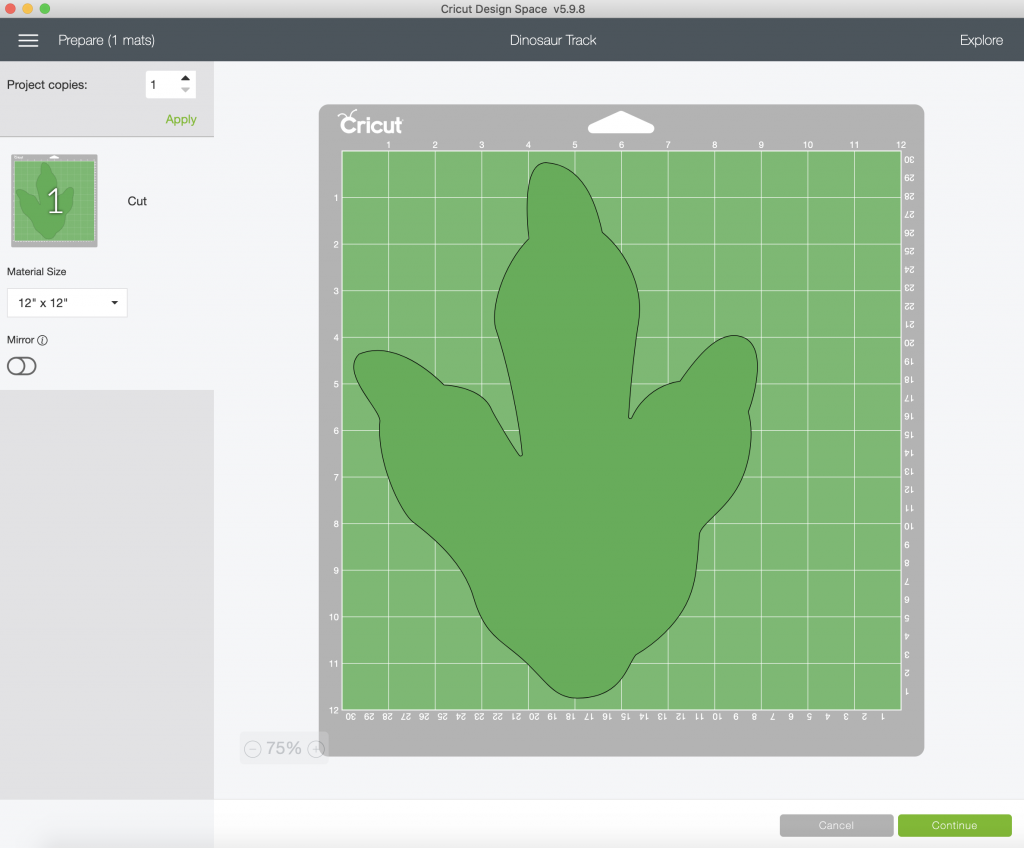Image resolution: width=1024 pixels, height=848 pixels.
Task: Toggle the Mirror switch
Action: point(22,366)
